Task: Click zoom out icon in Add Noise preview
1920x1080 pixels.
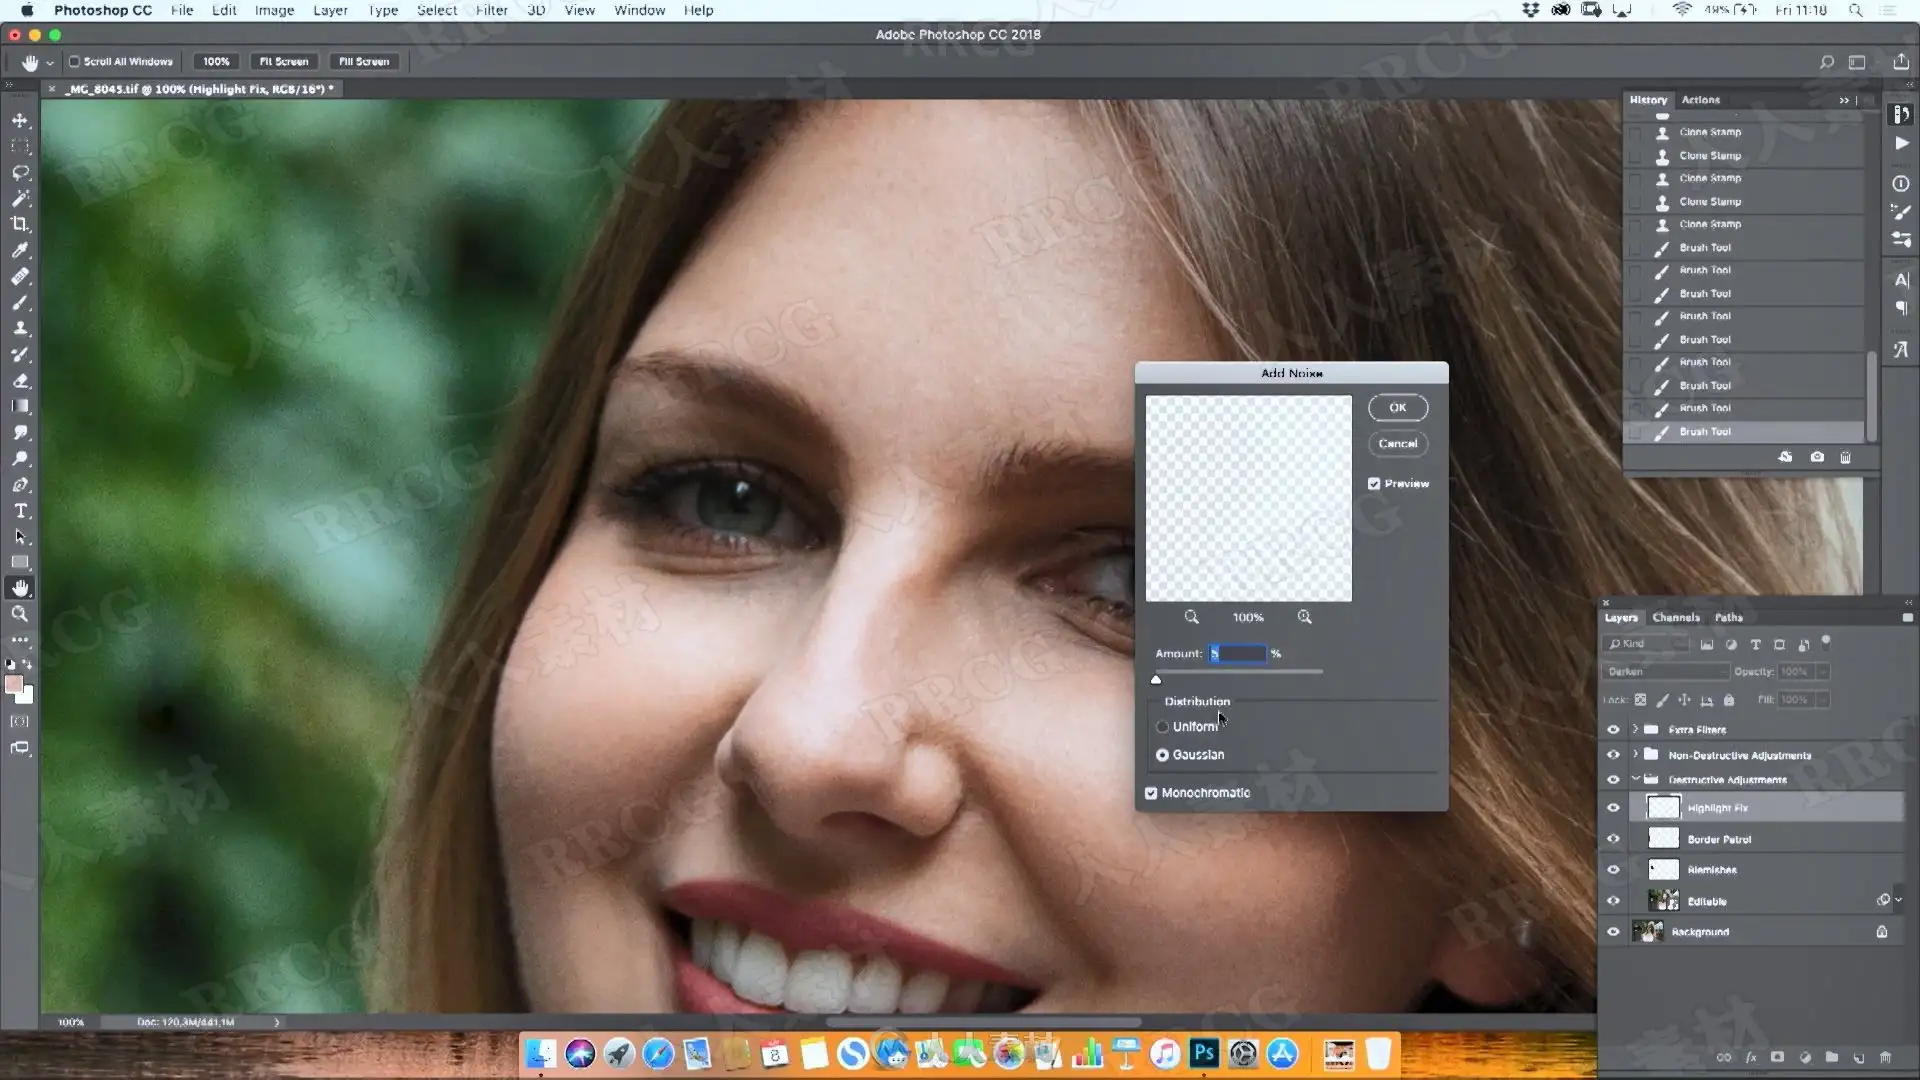Action: click(x=1191, y=617)
